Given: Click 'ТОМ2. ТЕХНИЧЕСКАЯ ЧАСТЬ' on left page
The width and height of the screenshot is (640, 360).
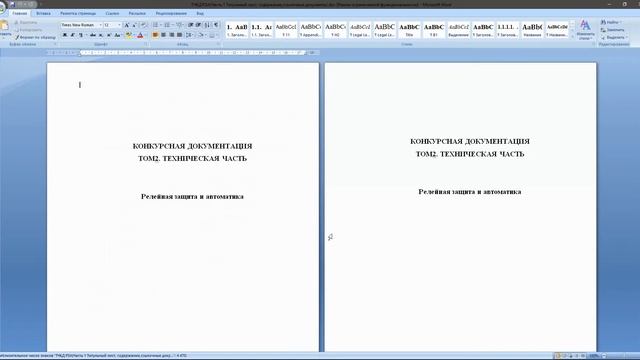Looking at the screenshot, I should click(x=192, y=158).
